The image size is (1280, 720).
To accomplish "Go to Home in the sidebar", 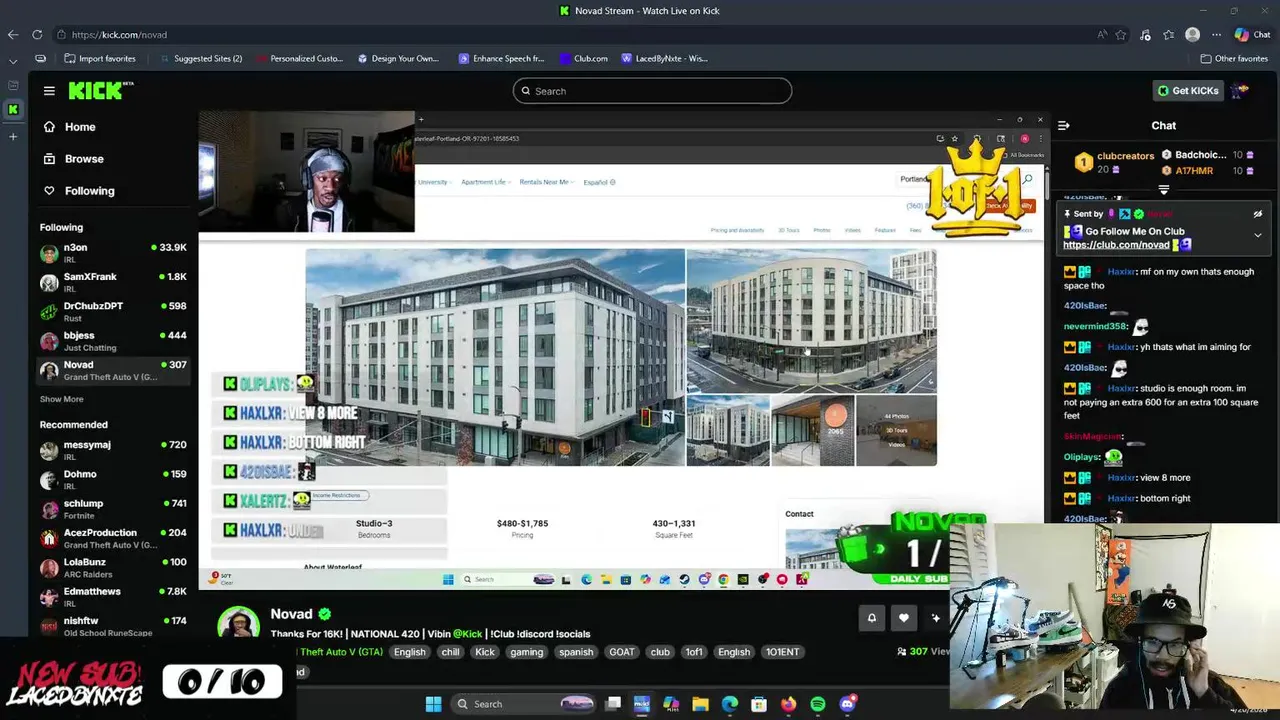I will [x=69, y=127].
